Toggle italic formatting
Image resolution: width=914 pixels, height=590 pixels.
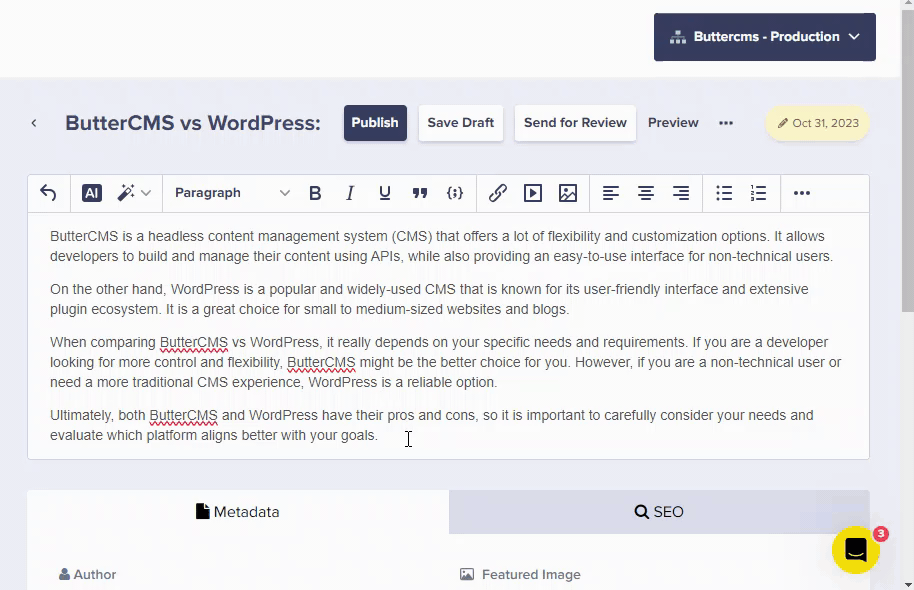tap(350, 193)
